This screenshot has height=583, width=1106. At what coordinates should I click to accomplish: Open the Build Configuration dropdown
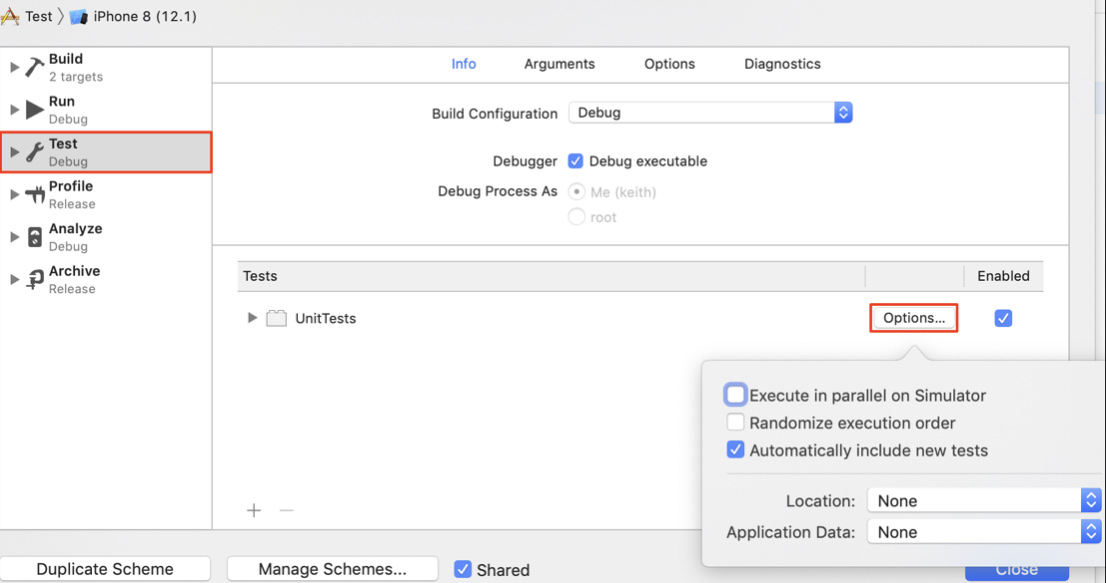coord(710,113)
